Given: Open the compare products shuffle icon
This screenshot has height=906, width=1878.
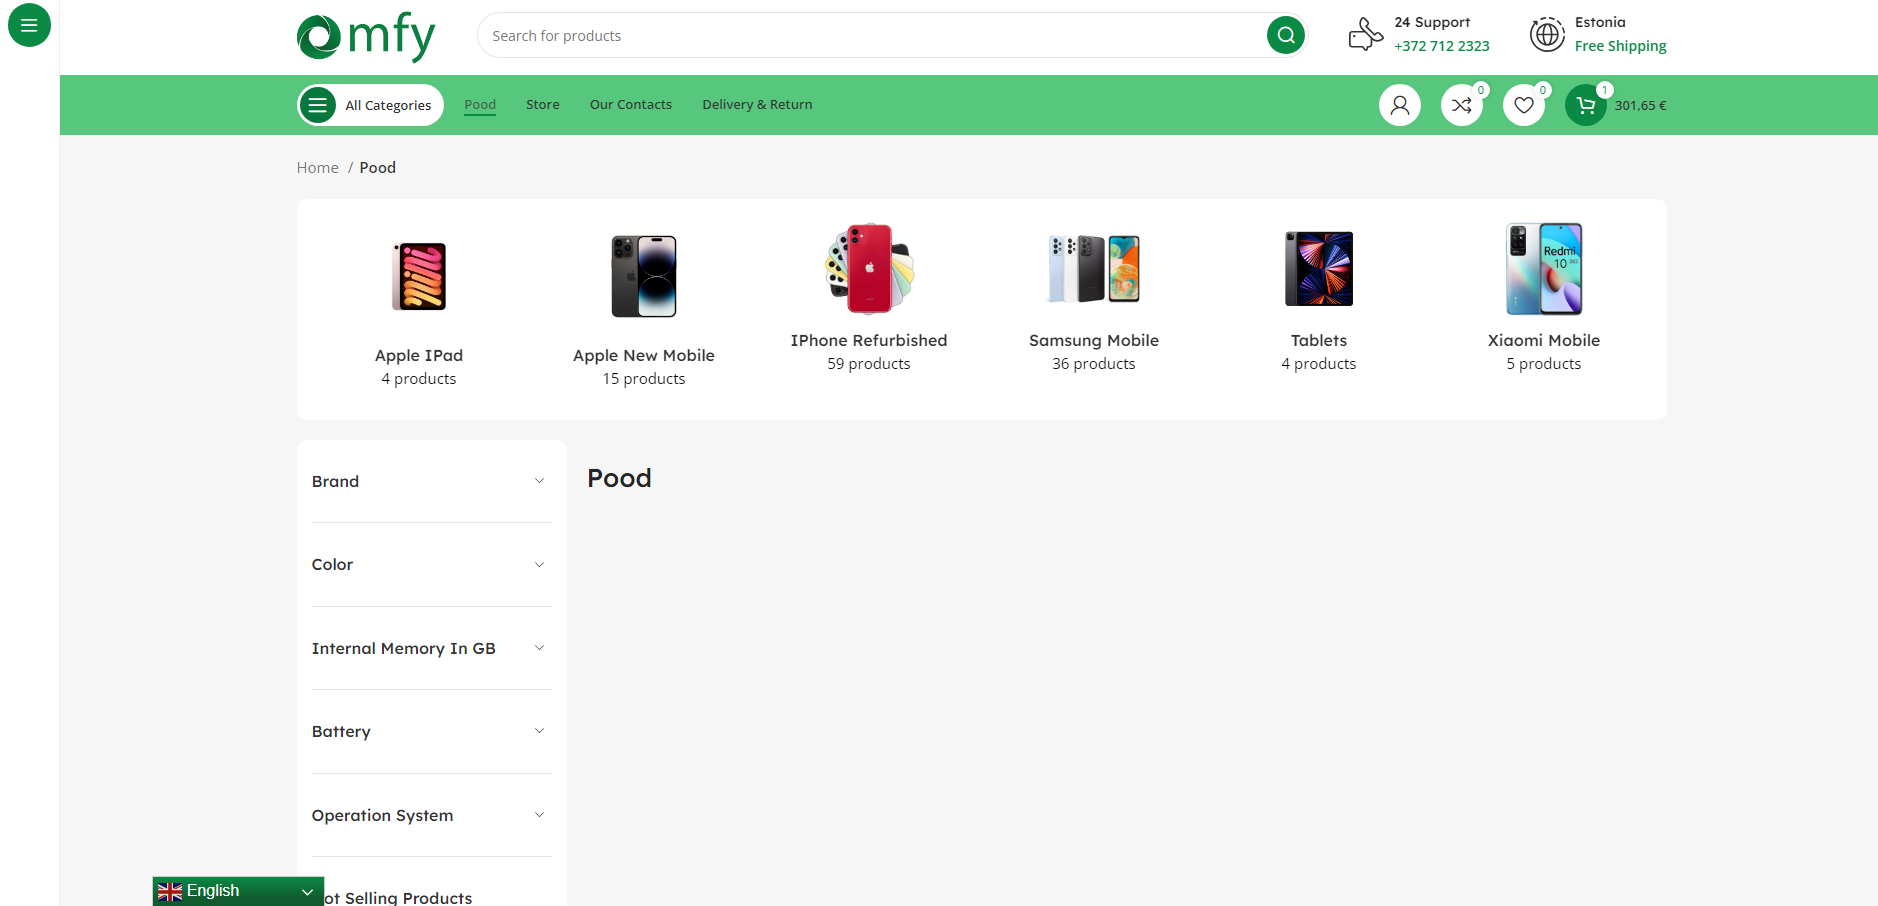Looking at the screenshot, I should click(1462, 105).
